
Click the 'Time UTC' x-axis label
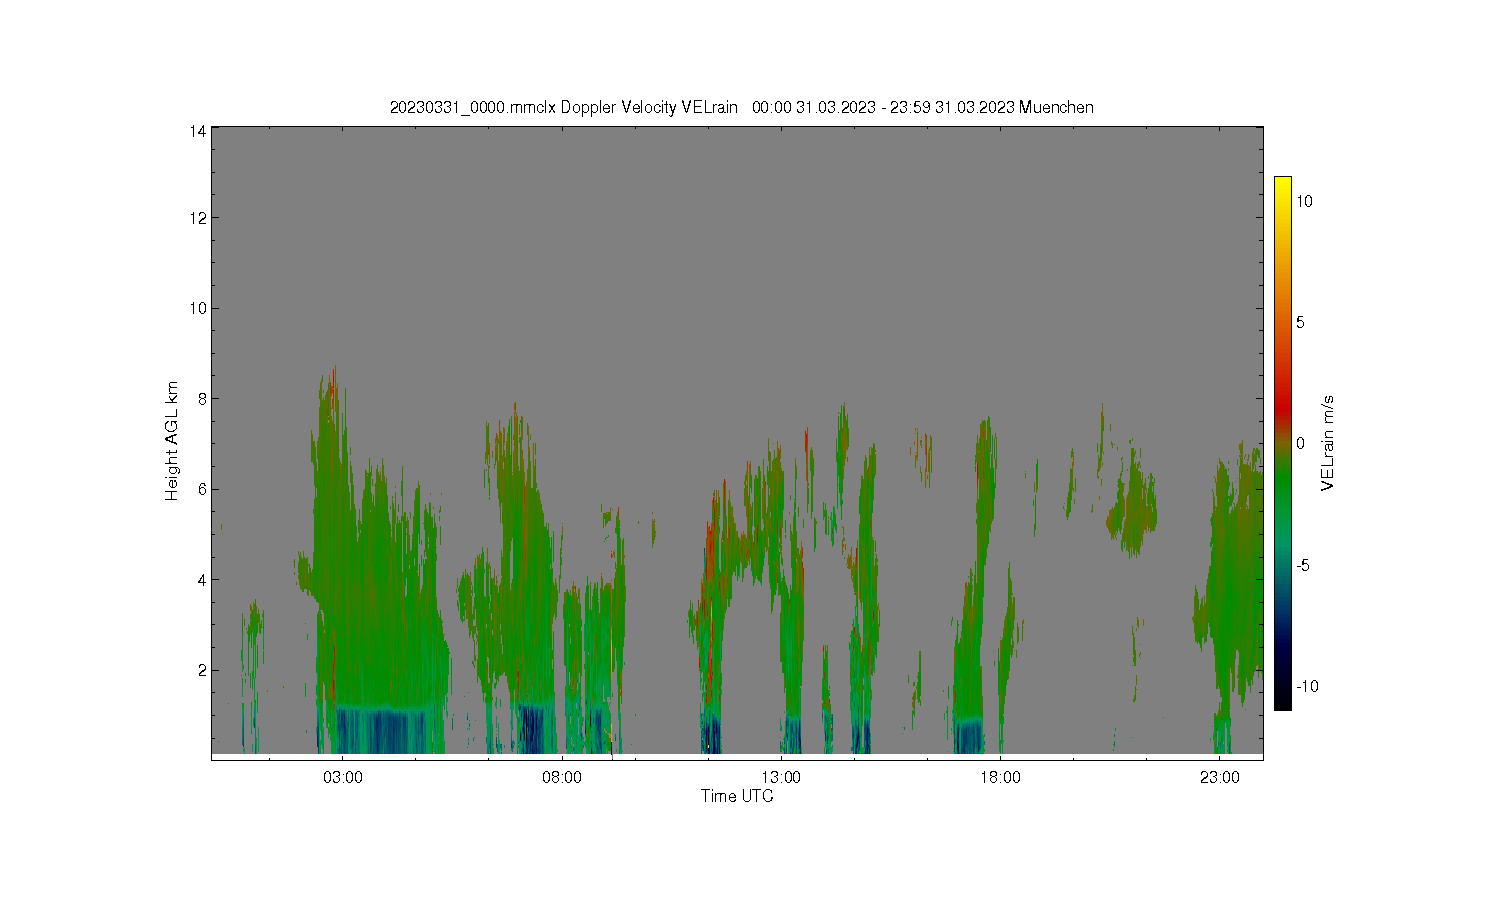tap(737, 796)
